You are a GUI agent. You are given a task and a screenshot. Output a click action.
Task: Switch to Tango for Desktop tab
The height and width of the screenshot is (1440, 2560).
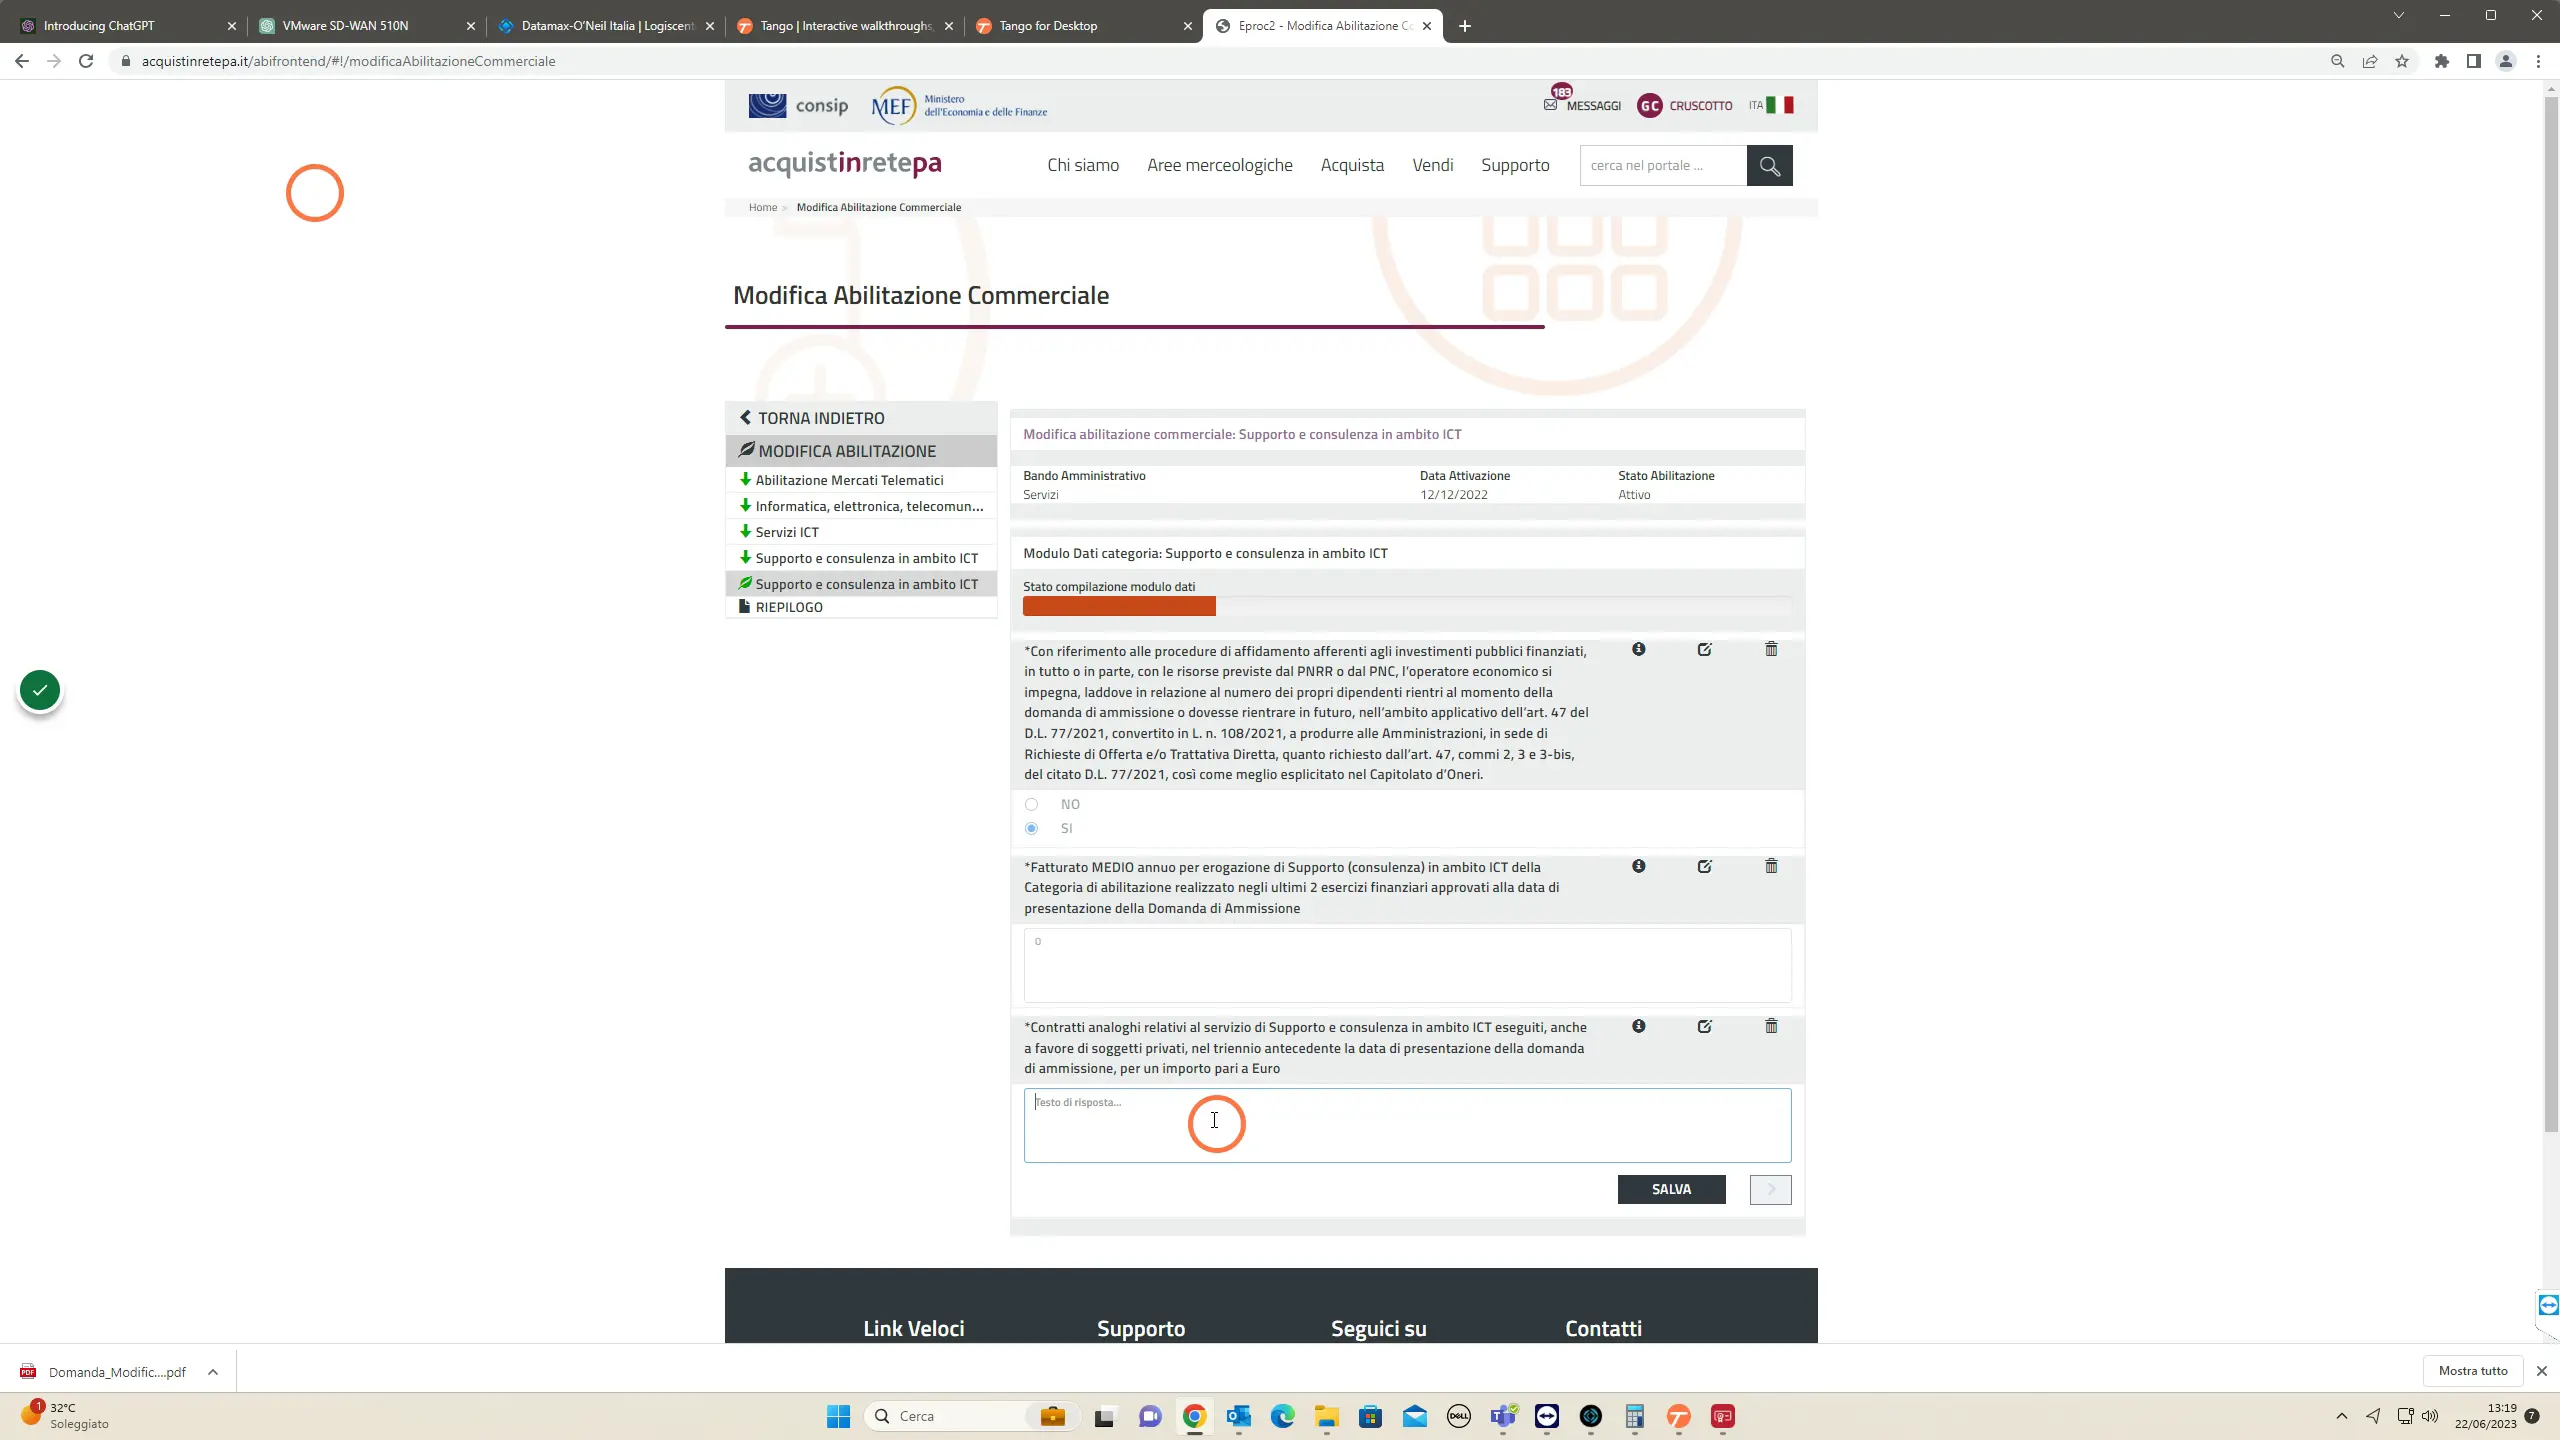pos(1084,26)
